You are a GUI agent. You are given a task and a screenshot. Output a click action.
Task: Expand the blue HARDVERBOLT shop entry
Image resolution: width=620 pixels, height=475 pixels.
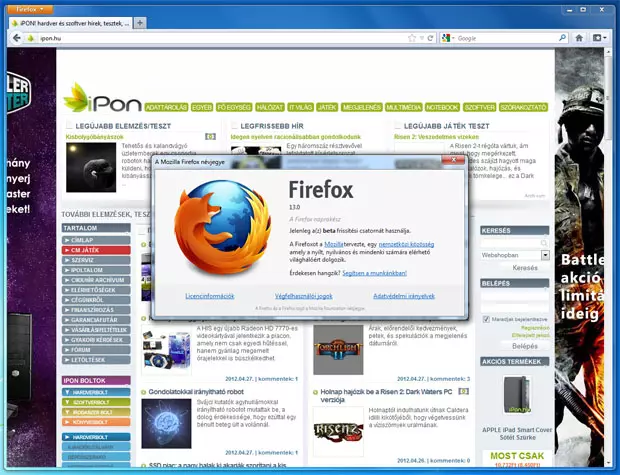point(96,392)
